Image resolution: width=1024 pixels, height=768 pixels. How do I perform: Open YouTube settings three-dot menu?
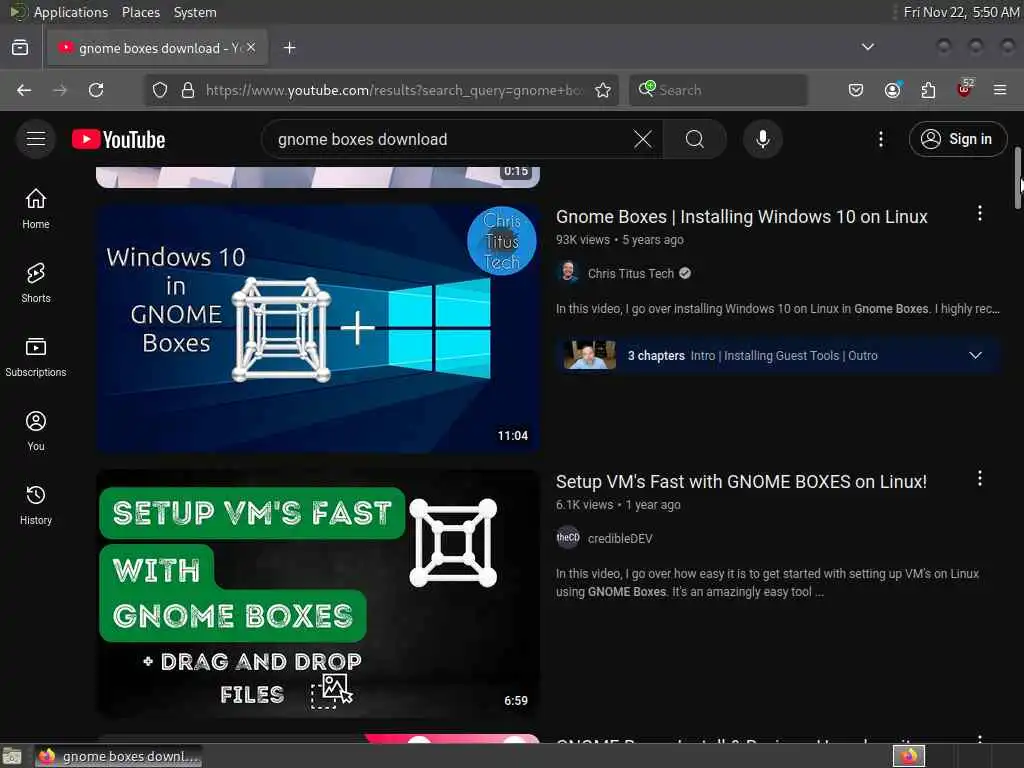pos(881,139)
